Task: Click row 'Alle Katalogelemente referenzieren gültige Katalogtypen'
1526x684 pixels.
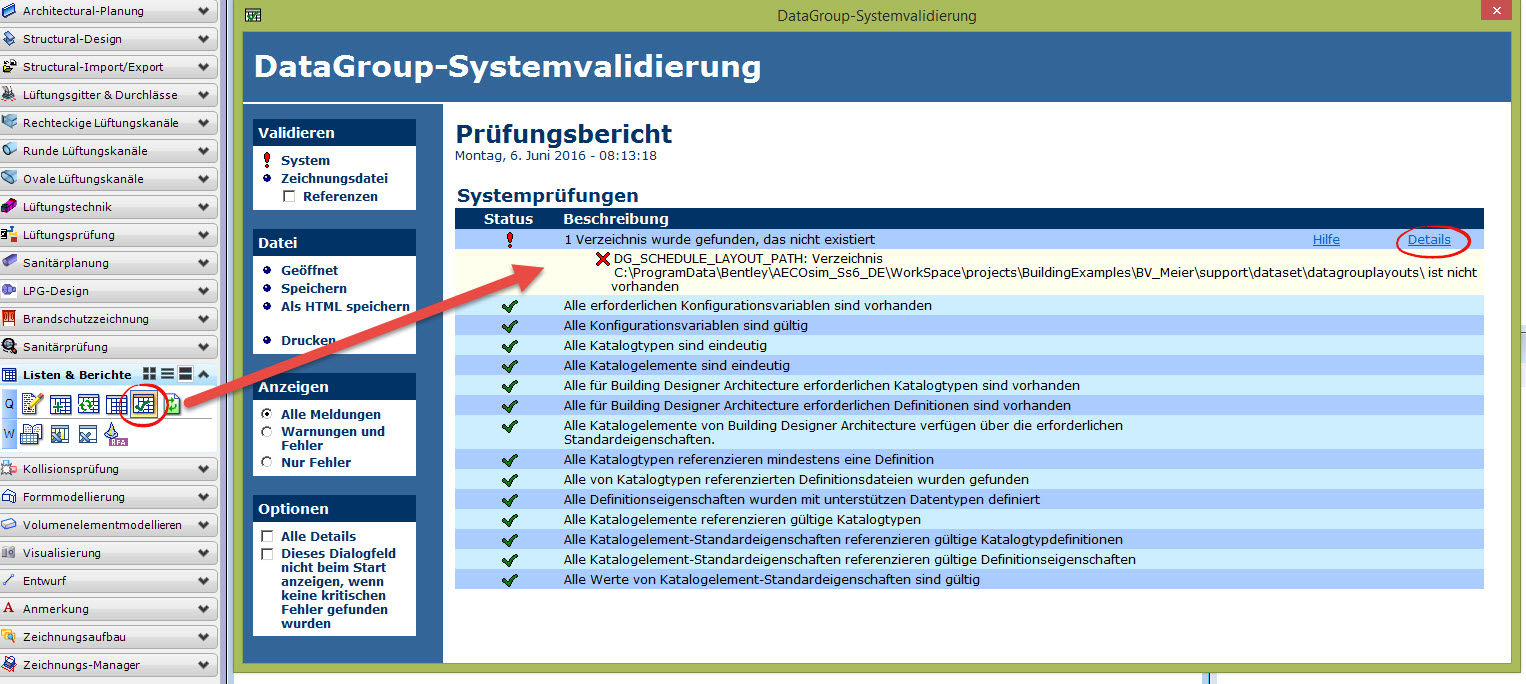Action: pos(969,519)
